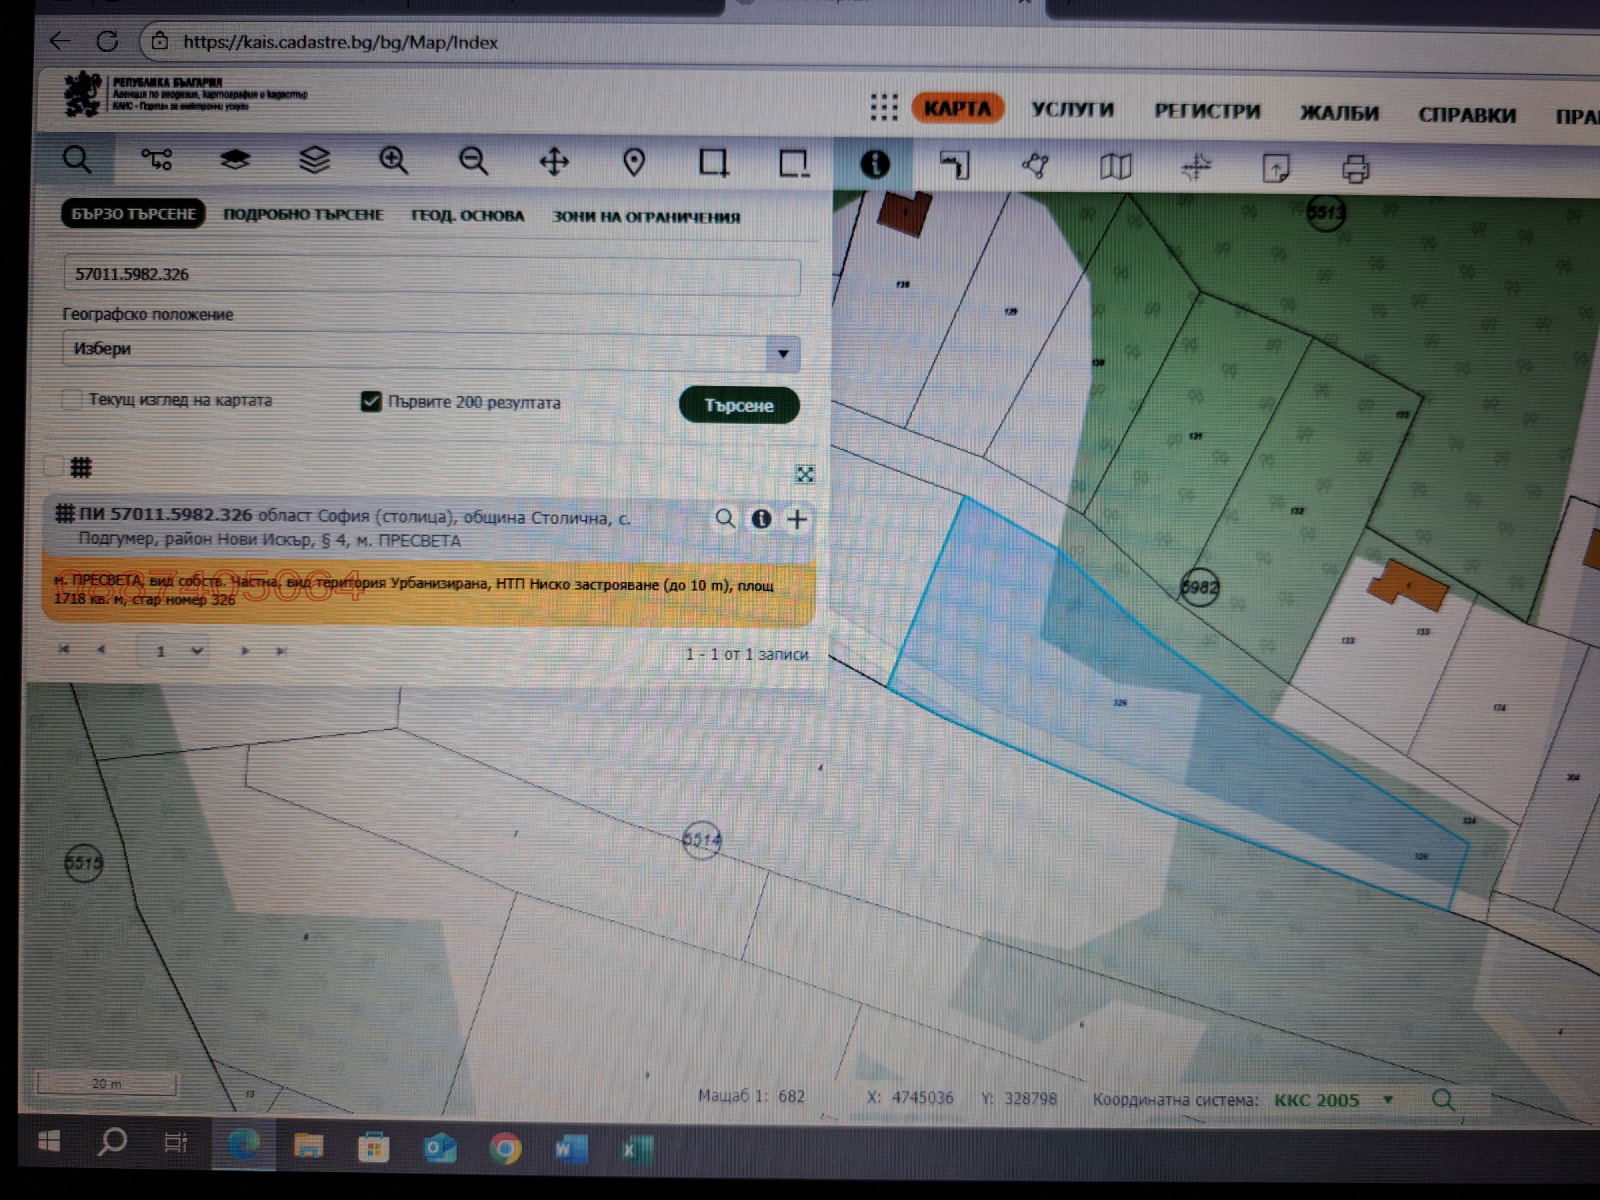Expand the 'Избери' location dropdown
This screenshot has height=1200, width=1600.
click(x=782, y=353)
